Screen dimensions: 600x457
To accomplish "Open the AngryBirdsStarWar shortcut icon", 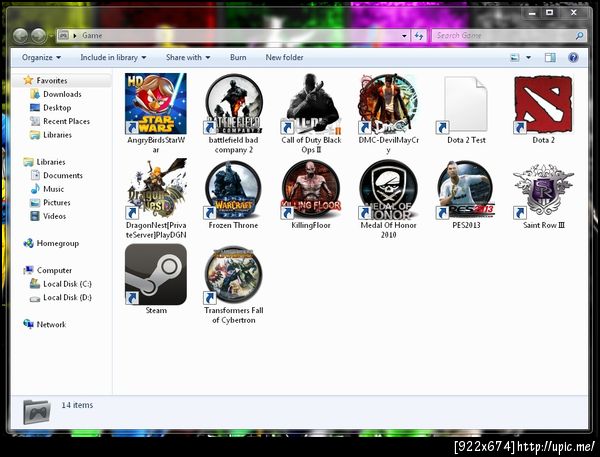I will [156, 103].
